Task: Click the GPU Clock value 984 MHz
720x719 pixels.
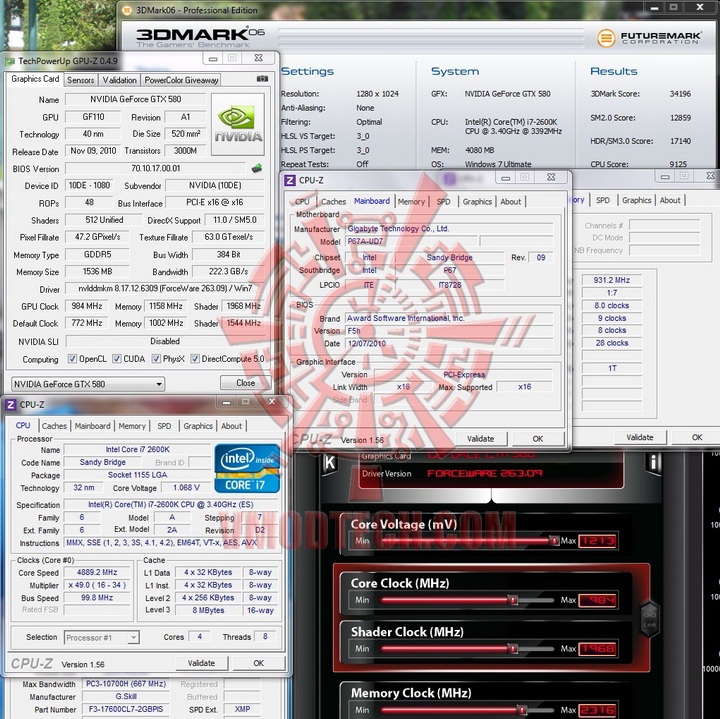Action: point(86,306)
